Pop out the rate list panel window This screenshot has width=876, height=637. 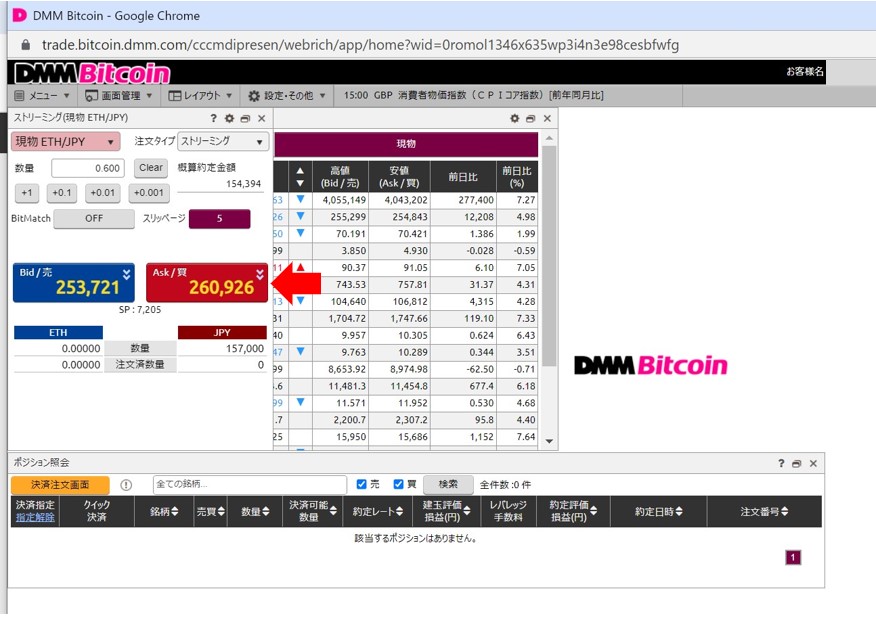tap(531, 118)
